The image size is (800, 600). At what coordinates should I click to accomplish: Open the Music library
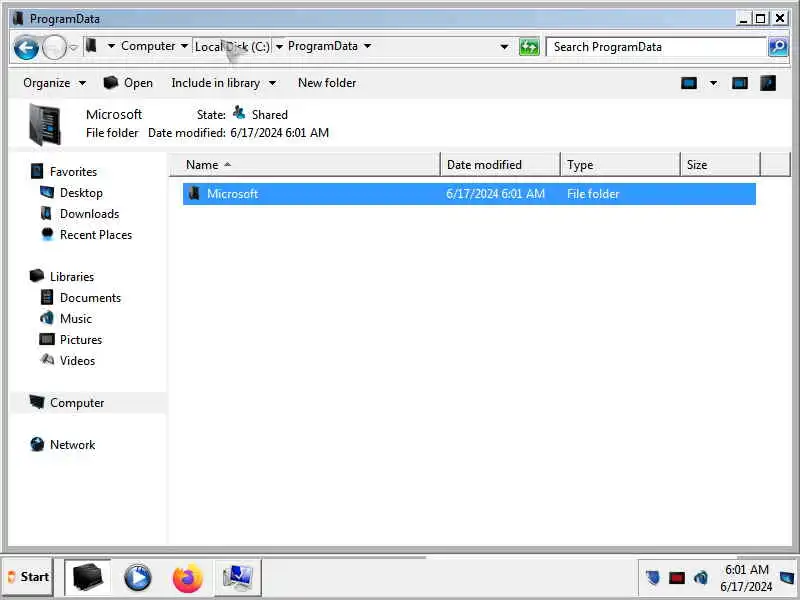76,318
